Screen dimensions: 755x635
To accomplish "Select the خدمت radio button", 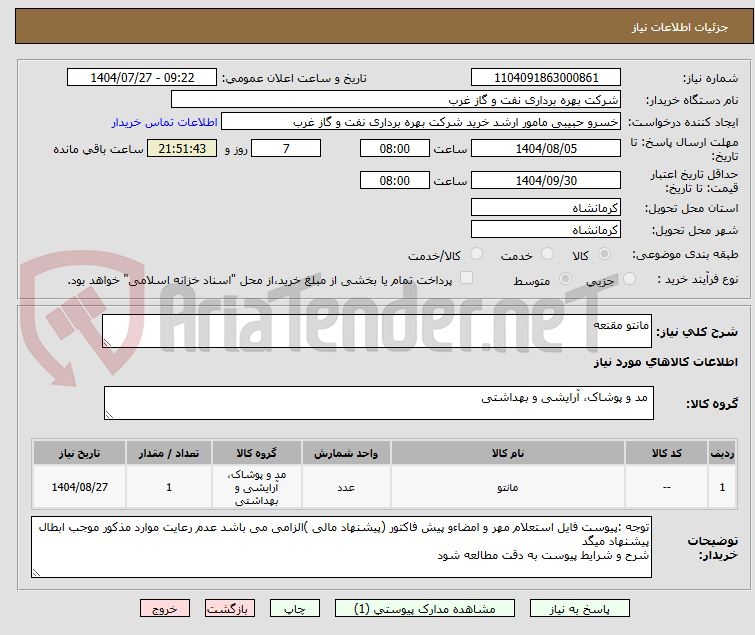I will click(547, 254).
